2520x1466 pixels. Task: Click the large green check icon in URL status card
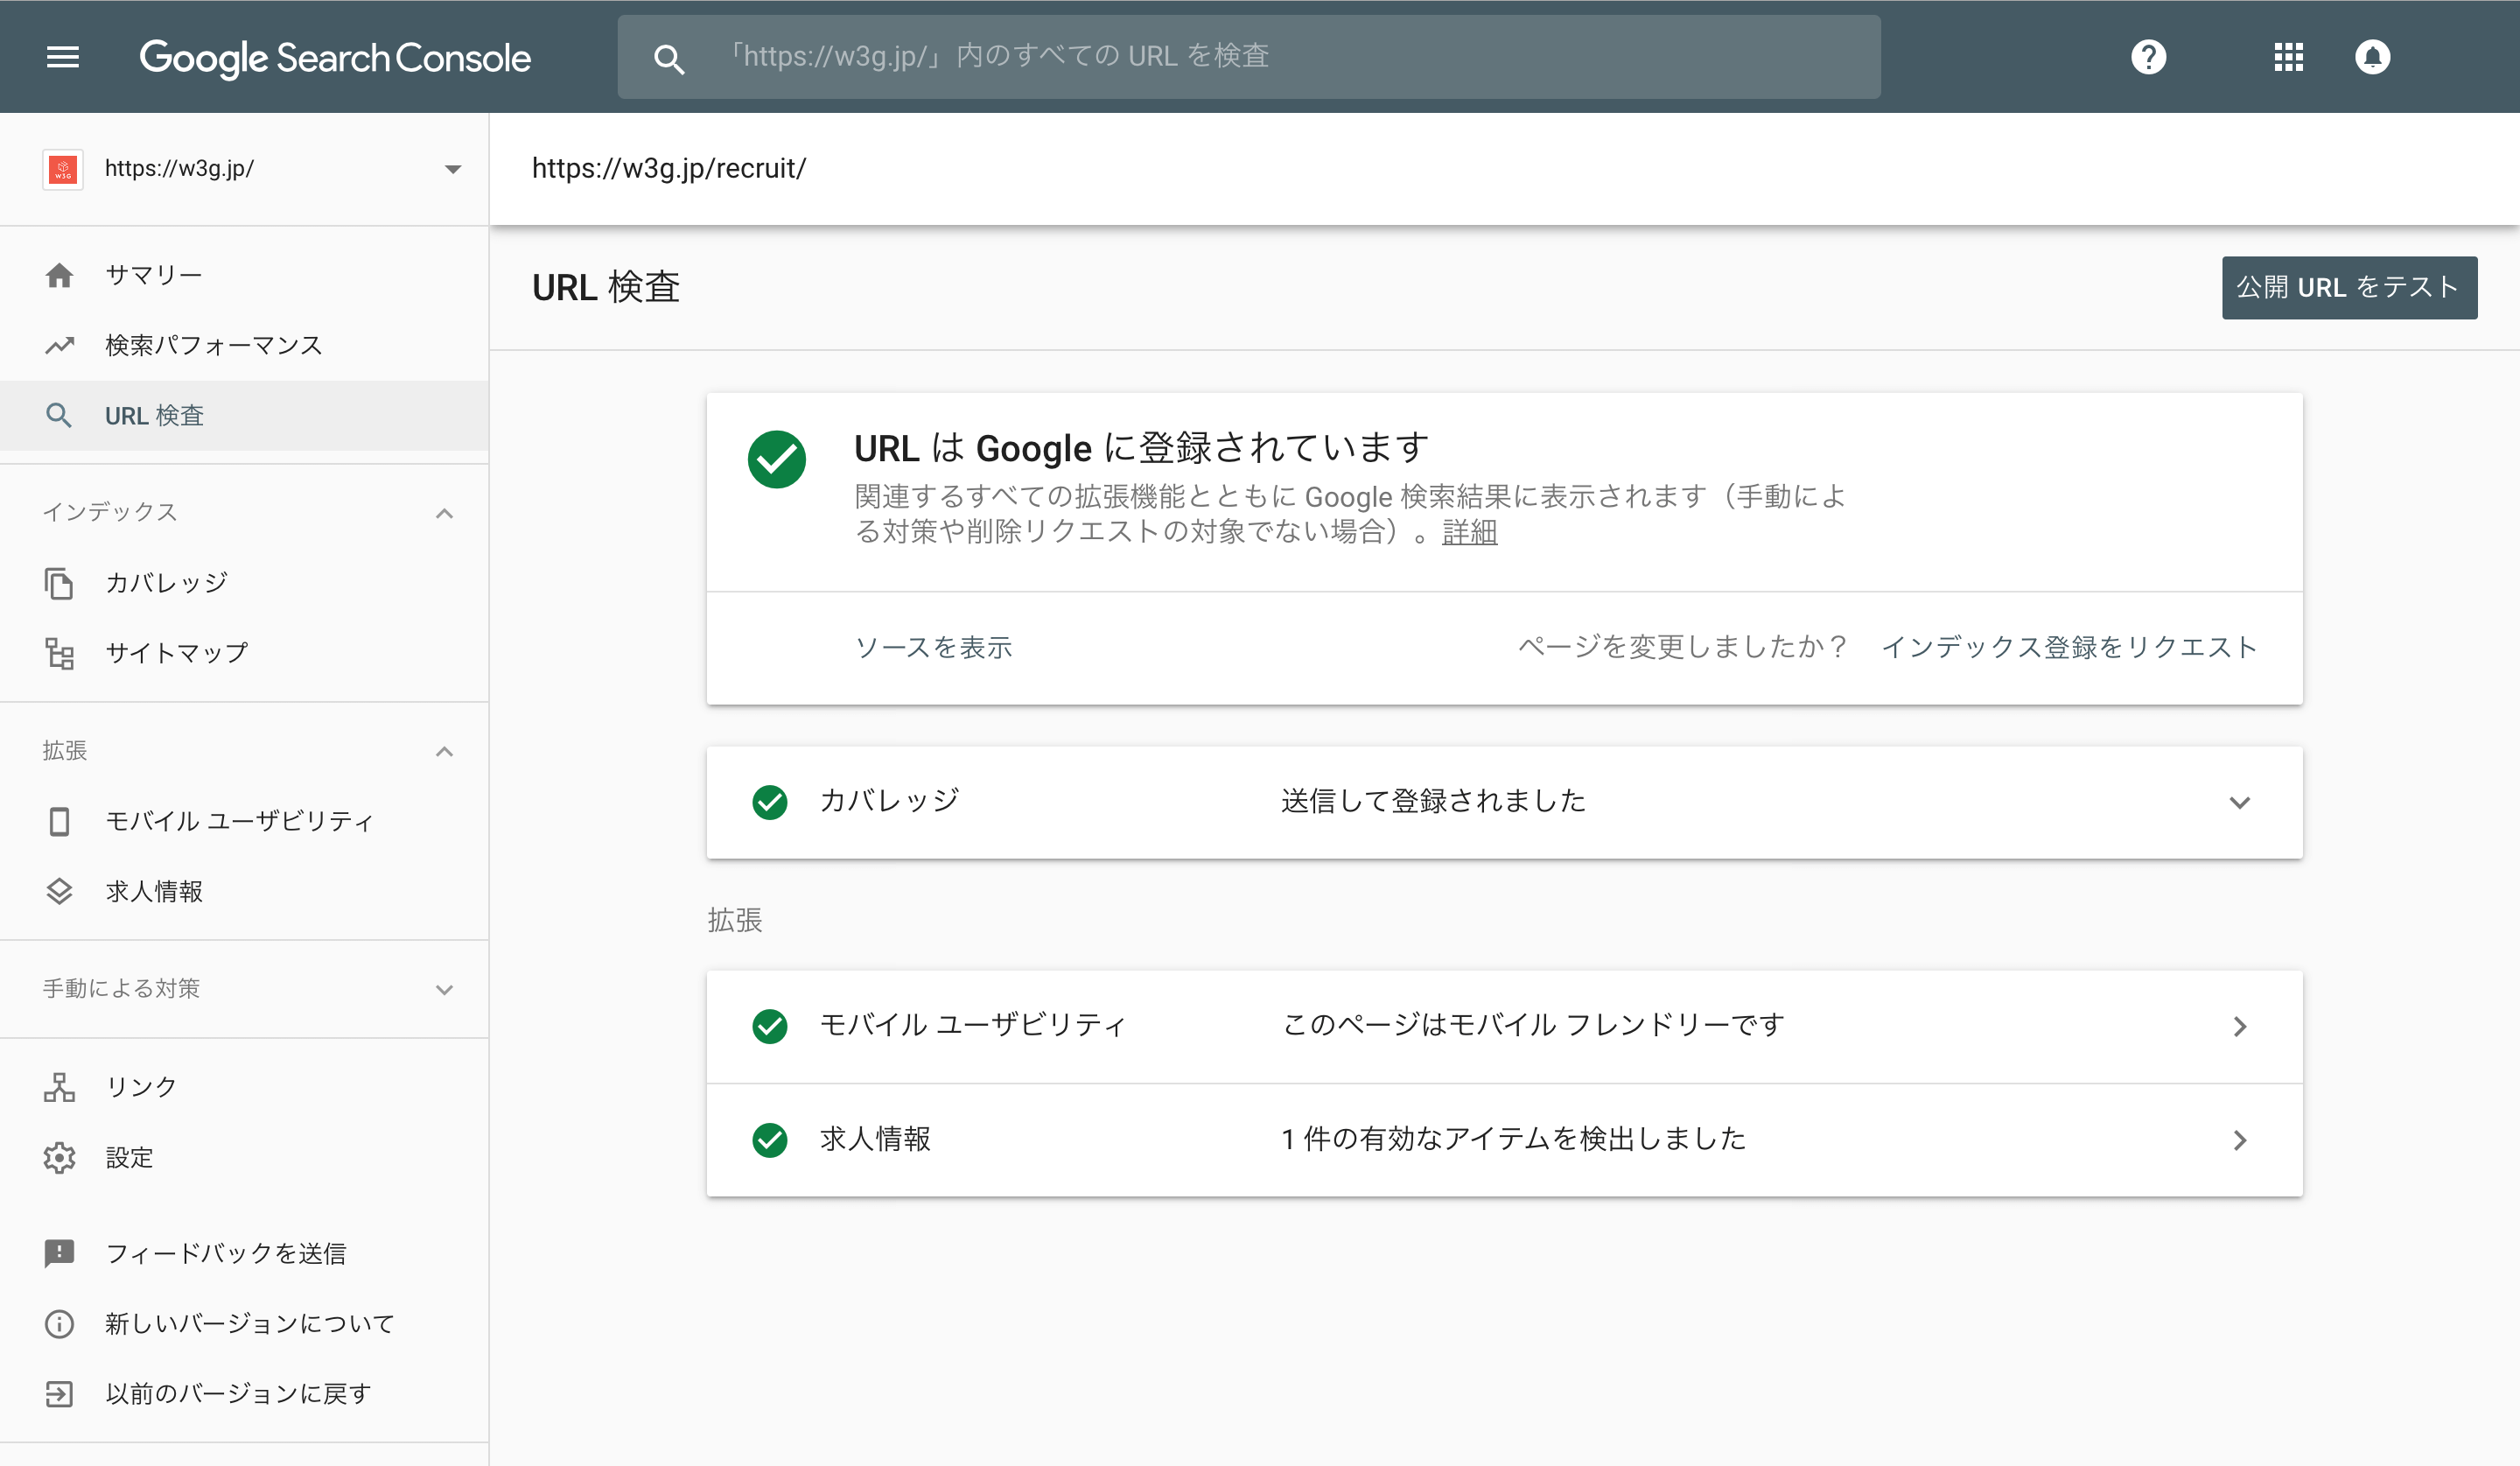777,459
